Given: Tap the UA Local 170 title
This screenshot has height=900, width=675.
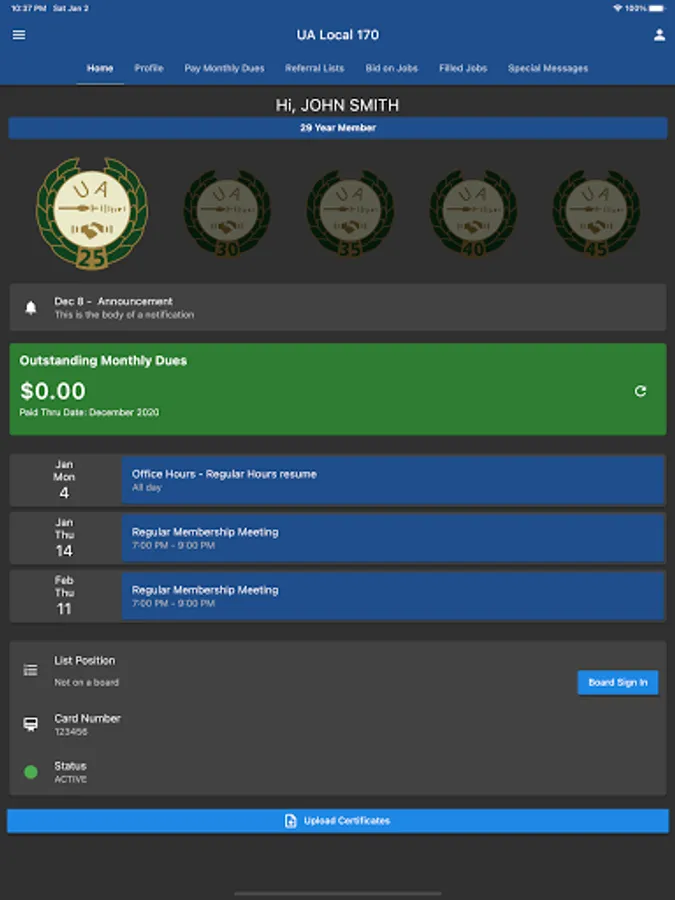Looking at the screenshot, I should pyautogui.click(x=338, y=35).
